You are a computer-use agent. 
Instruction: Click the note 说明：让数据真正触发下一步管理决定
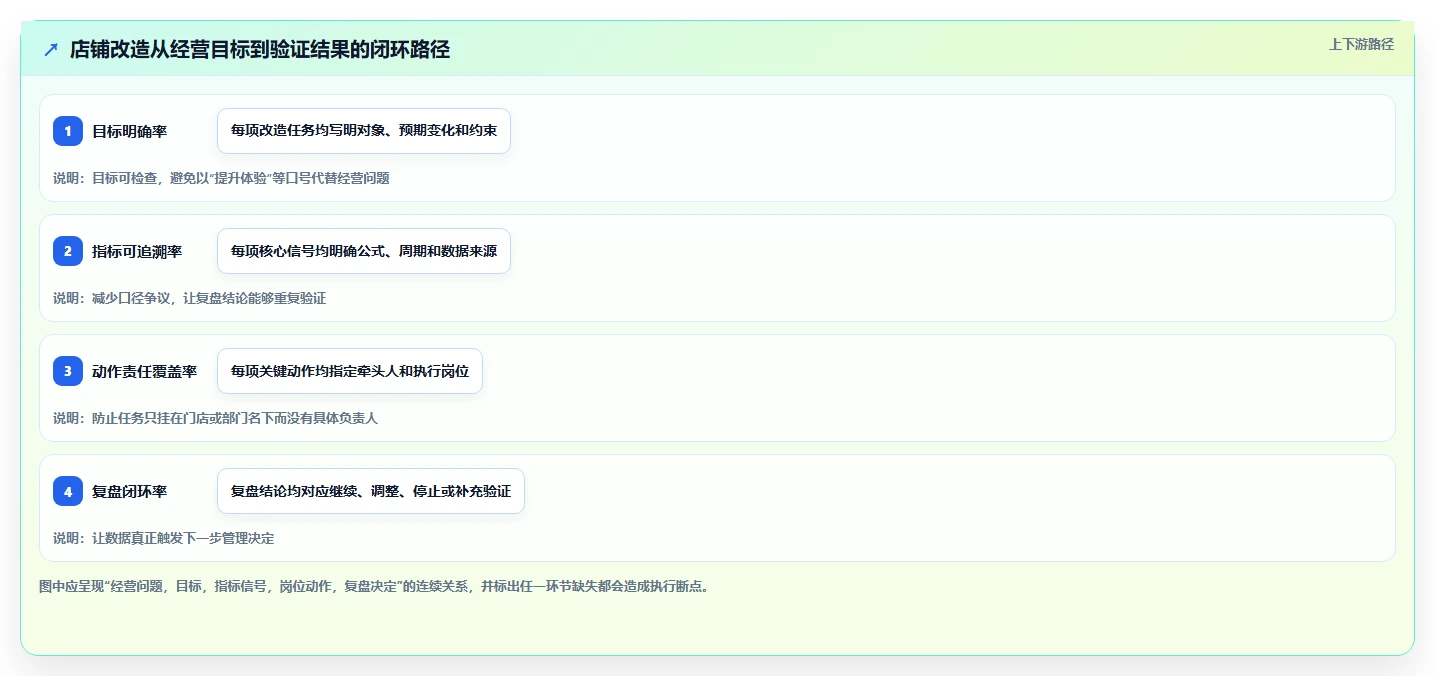tap(163, 538)
